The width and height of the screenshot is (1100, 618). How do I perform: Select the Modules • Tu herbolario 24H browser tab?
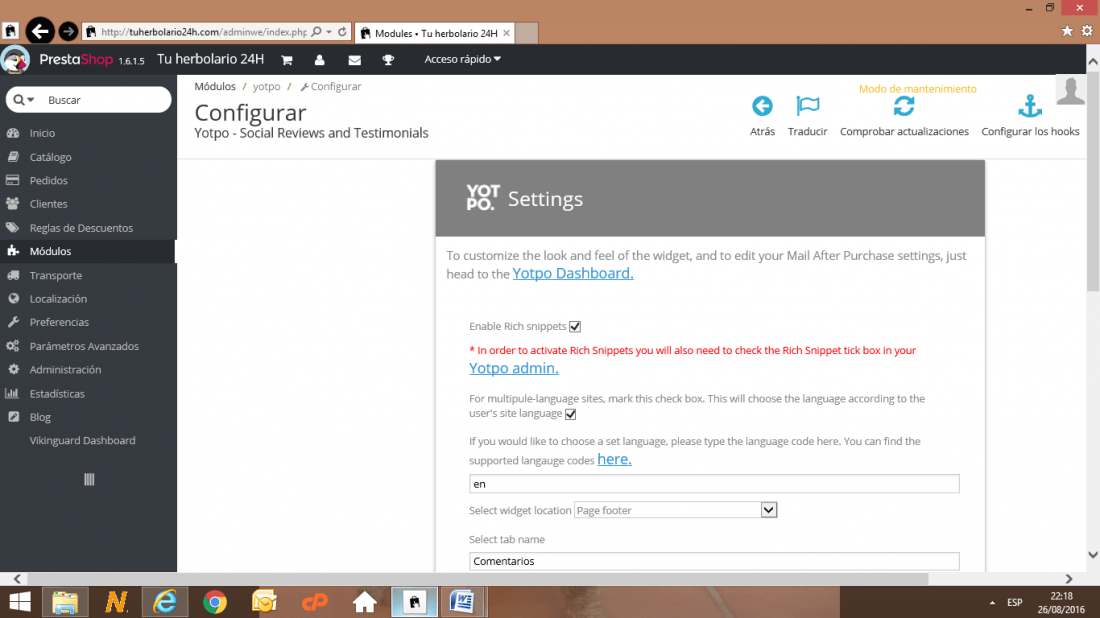(435, 33)
